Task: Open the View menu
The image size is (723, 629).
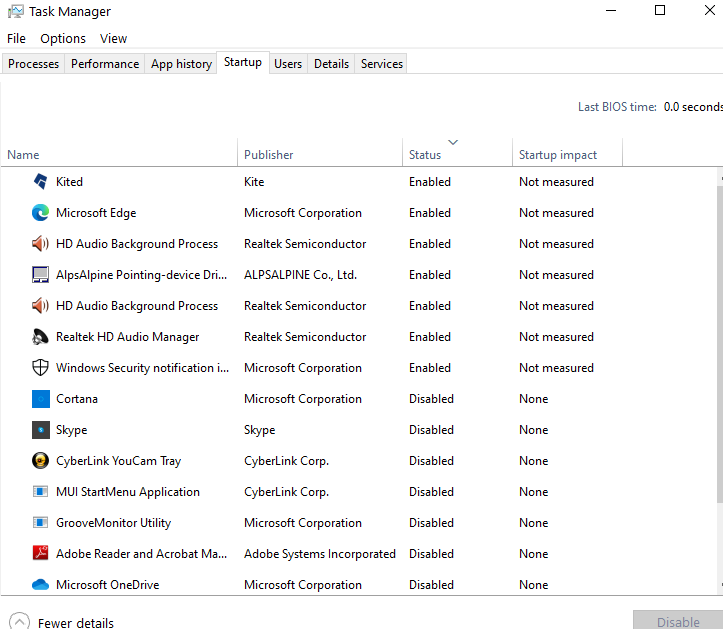Action: pos(113,38)
